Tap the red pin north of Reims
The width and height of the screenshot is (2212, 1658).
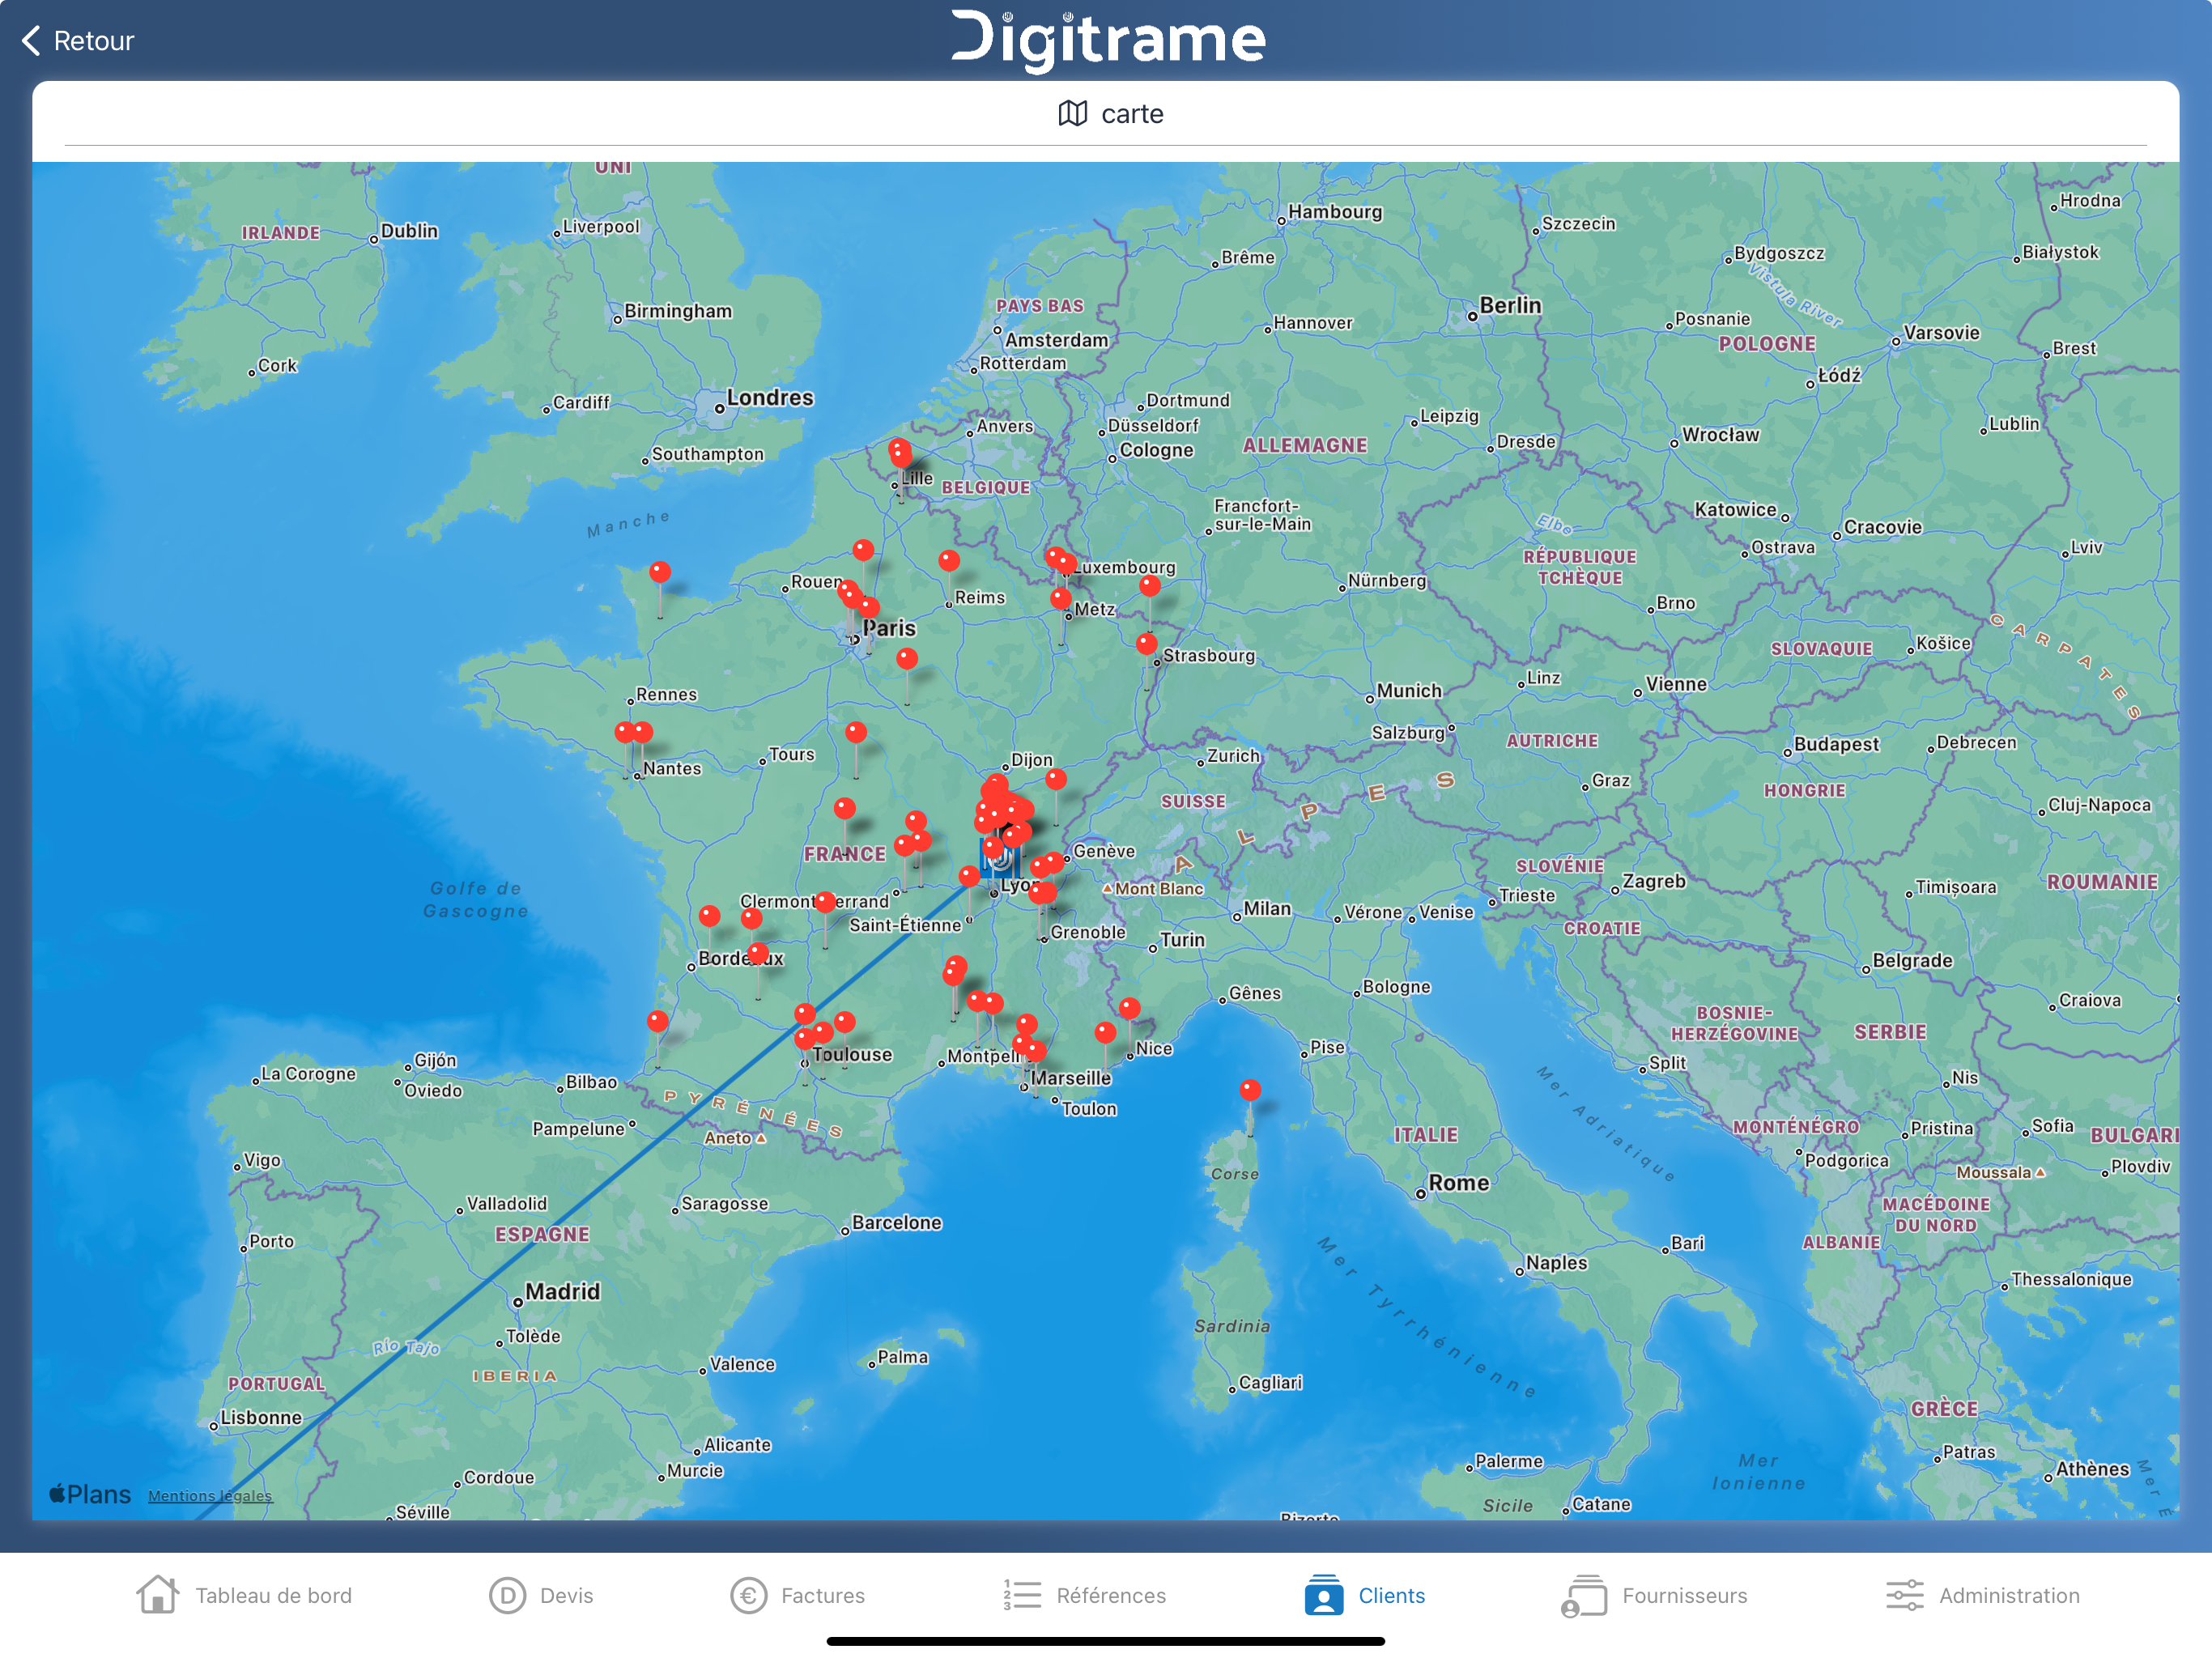tap(949, 560)
